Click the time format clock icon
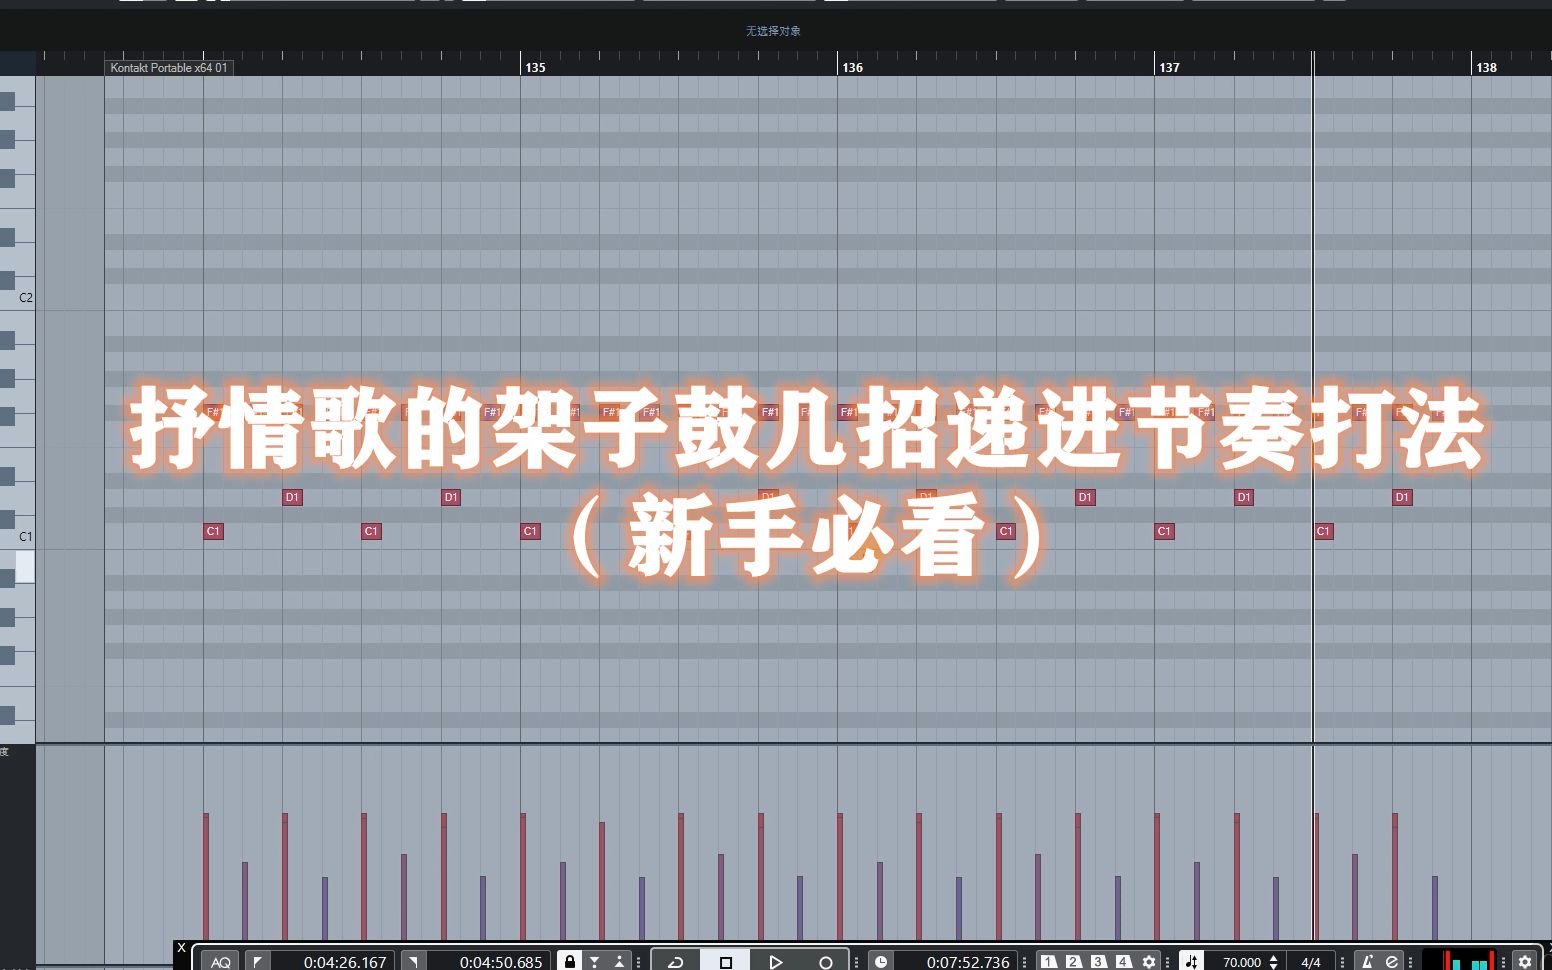Screen dimensions: 1552x970 [x=881, y=962]
